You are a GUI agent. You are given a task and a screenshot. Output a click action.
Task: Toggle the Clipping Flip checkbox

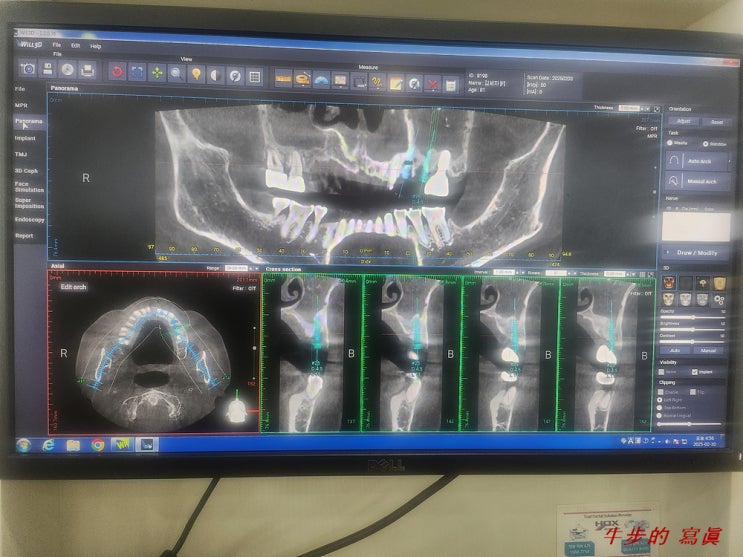[693, 392]
